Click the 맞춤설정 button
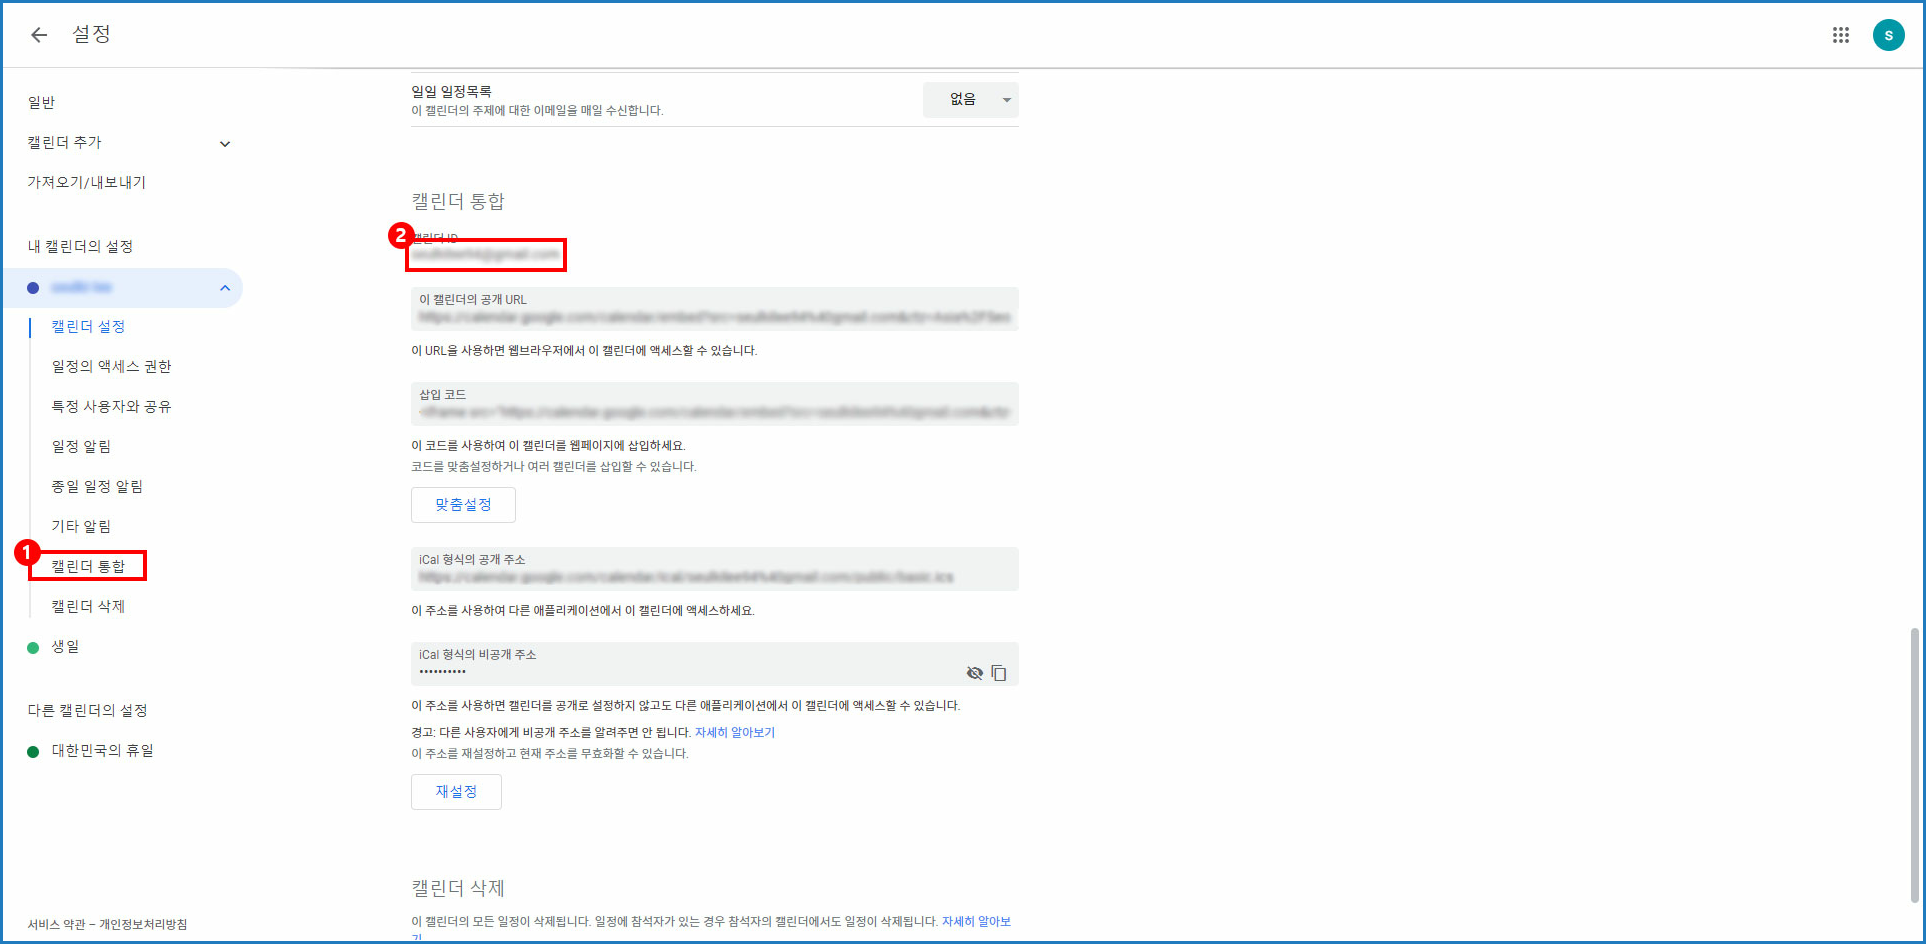The width and height of the screenshot is (1926, 944). [x=463, y=505]
